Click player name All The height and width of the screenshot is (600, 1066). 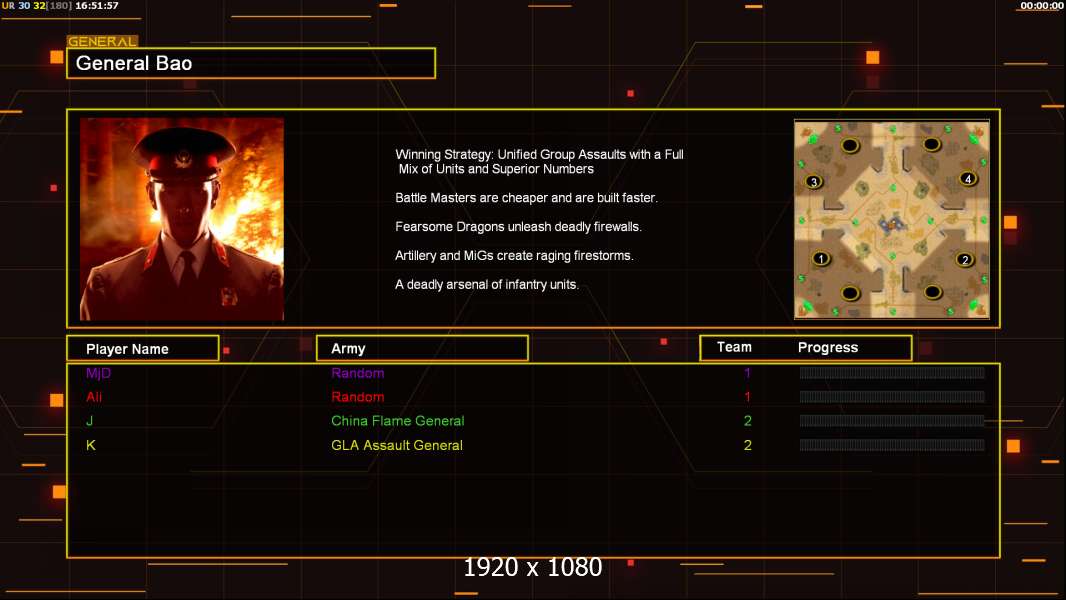click(x=94, y=397)
